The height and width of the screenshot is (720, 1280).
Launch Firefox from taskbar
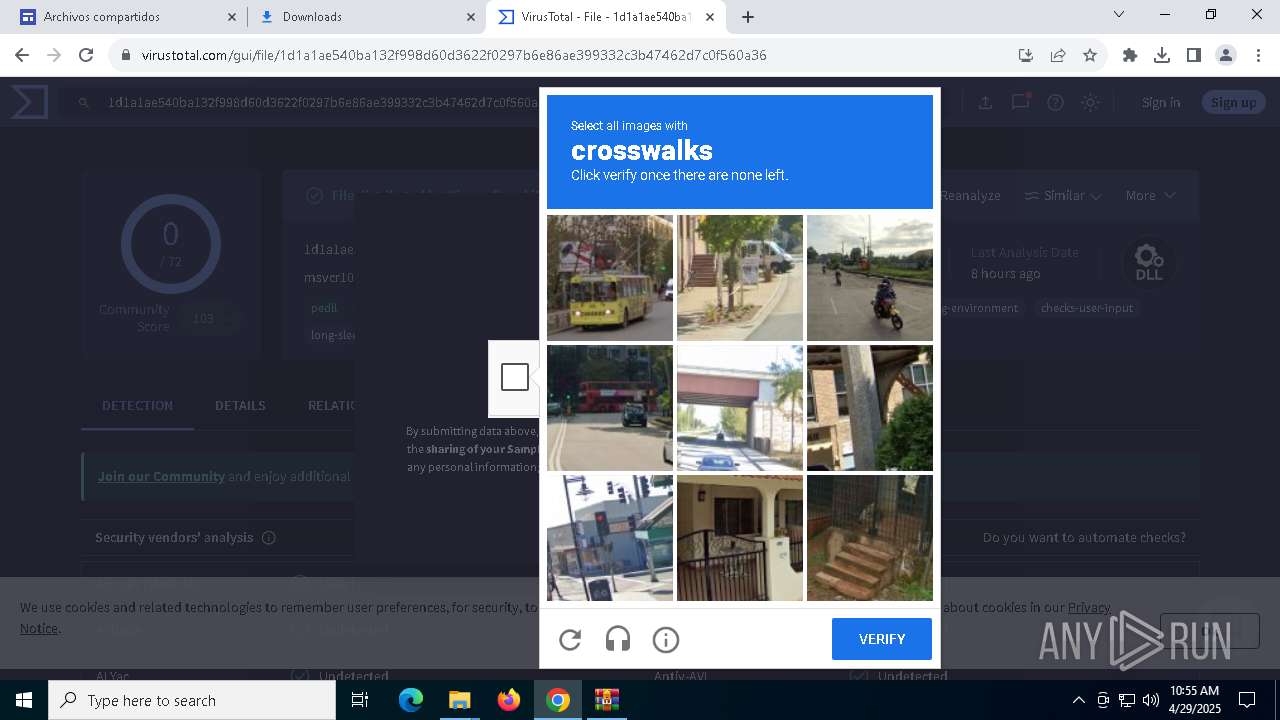508,700
